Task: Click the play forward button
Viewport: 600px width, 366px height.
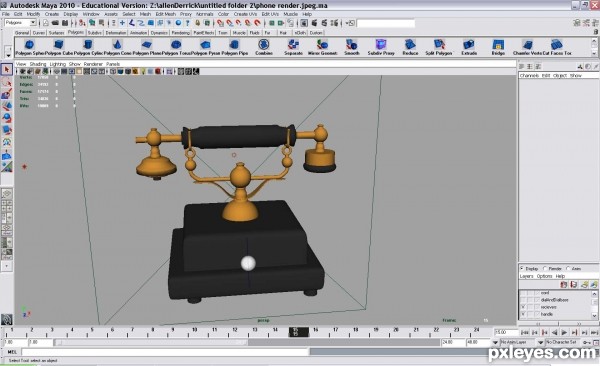Action: coord(564,333)
